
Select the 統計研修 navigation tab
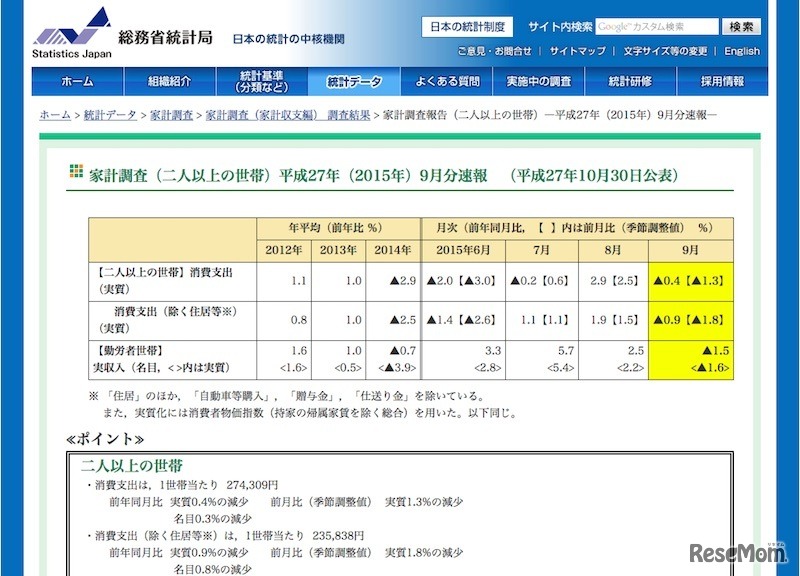[x=630, y=81]
